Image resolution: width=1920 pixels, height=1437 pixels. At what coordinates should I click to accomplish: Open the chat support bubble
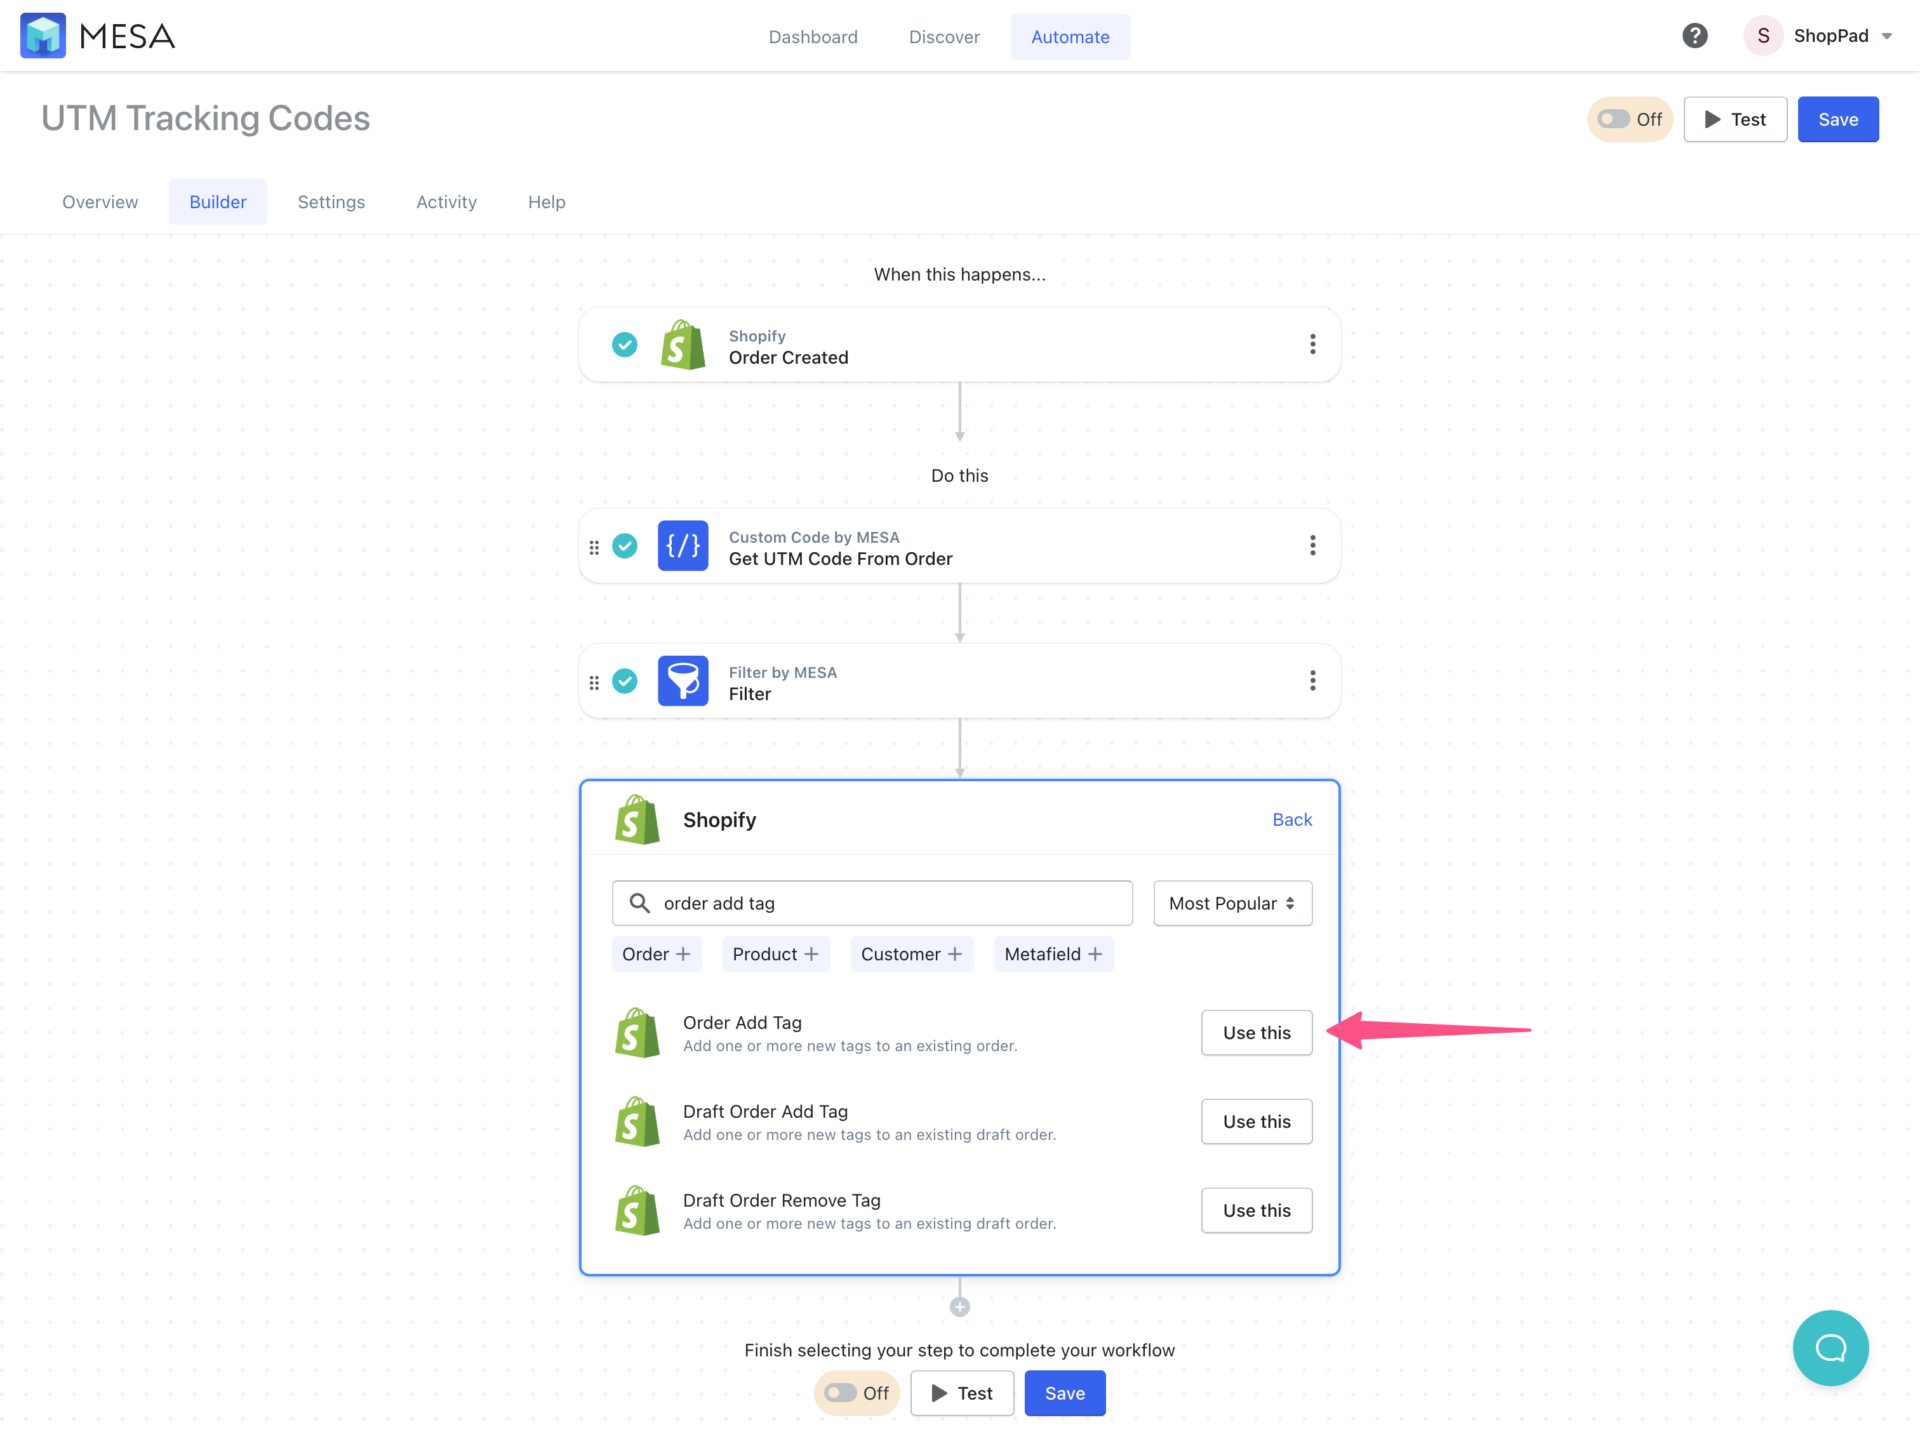point(1831,1348)
